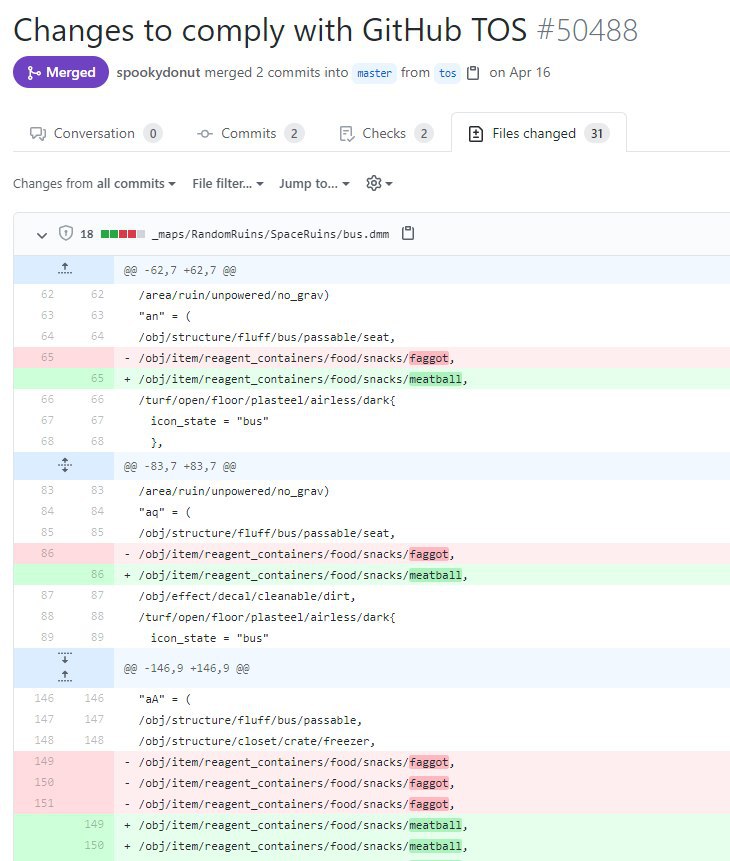Screen dimensions: 730x861
Task: Open the diff settings gear menu
Action: click(379, 183)
